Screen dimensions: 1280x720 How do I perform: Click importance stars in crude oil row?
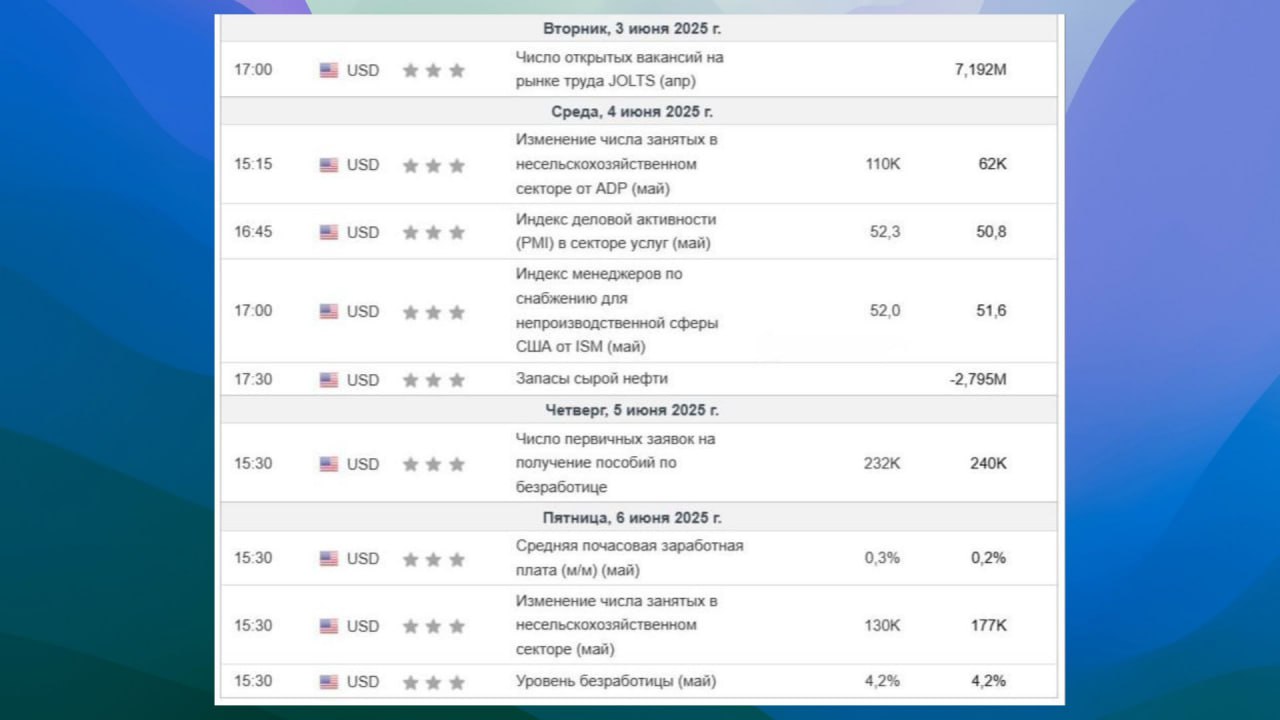click(x=434, y=380)
